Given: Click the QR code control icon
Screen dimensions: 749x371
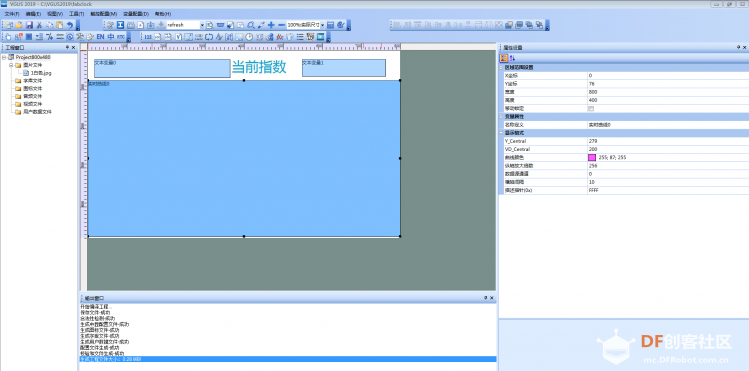Looking at the screenshot, I should pos(310,36).
